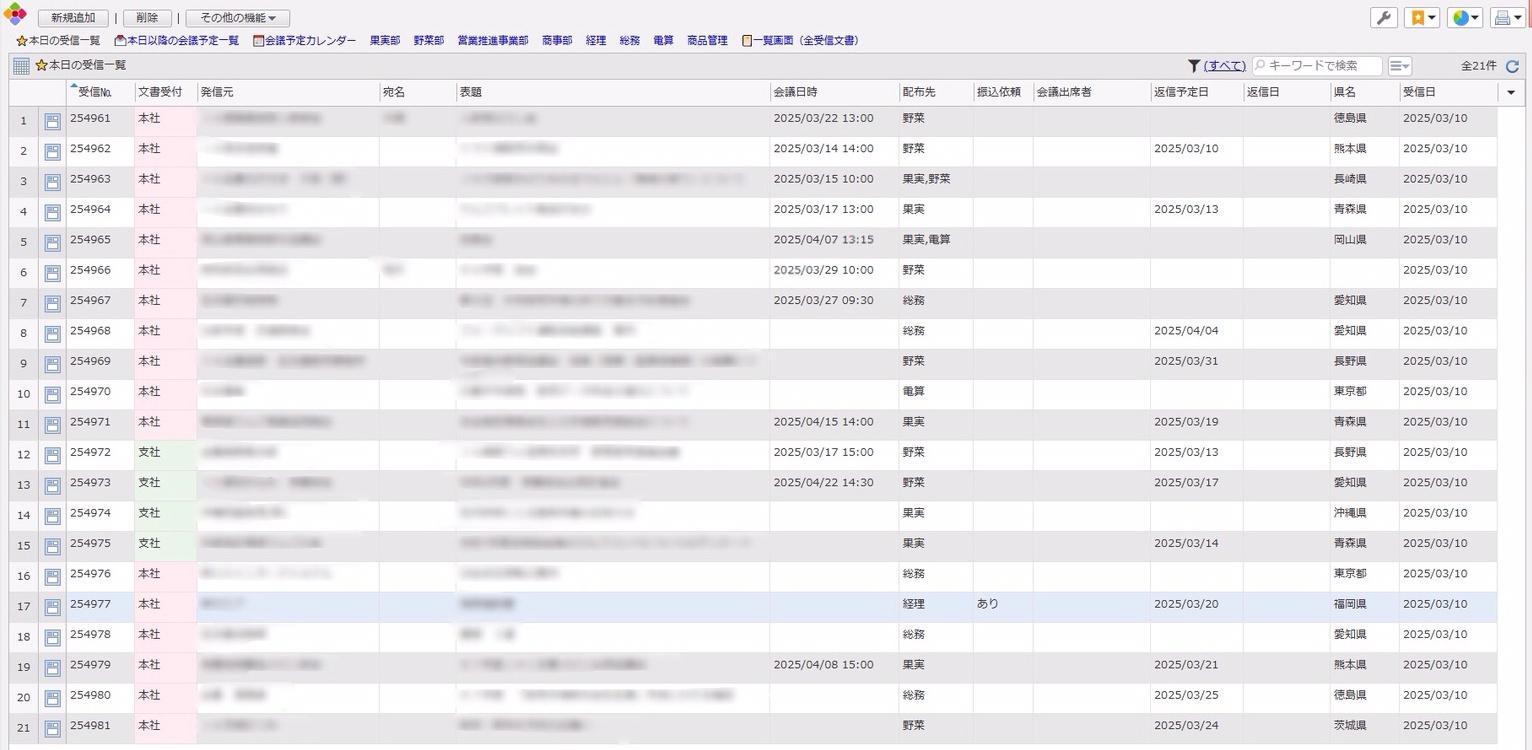Open record icon for row 254977
Screen dimensions: 1532x750
pyautogui.click(x=52, y=607)
